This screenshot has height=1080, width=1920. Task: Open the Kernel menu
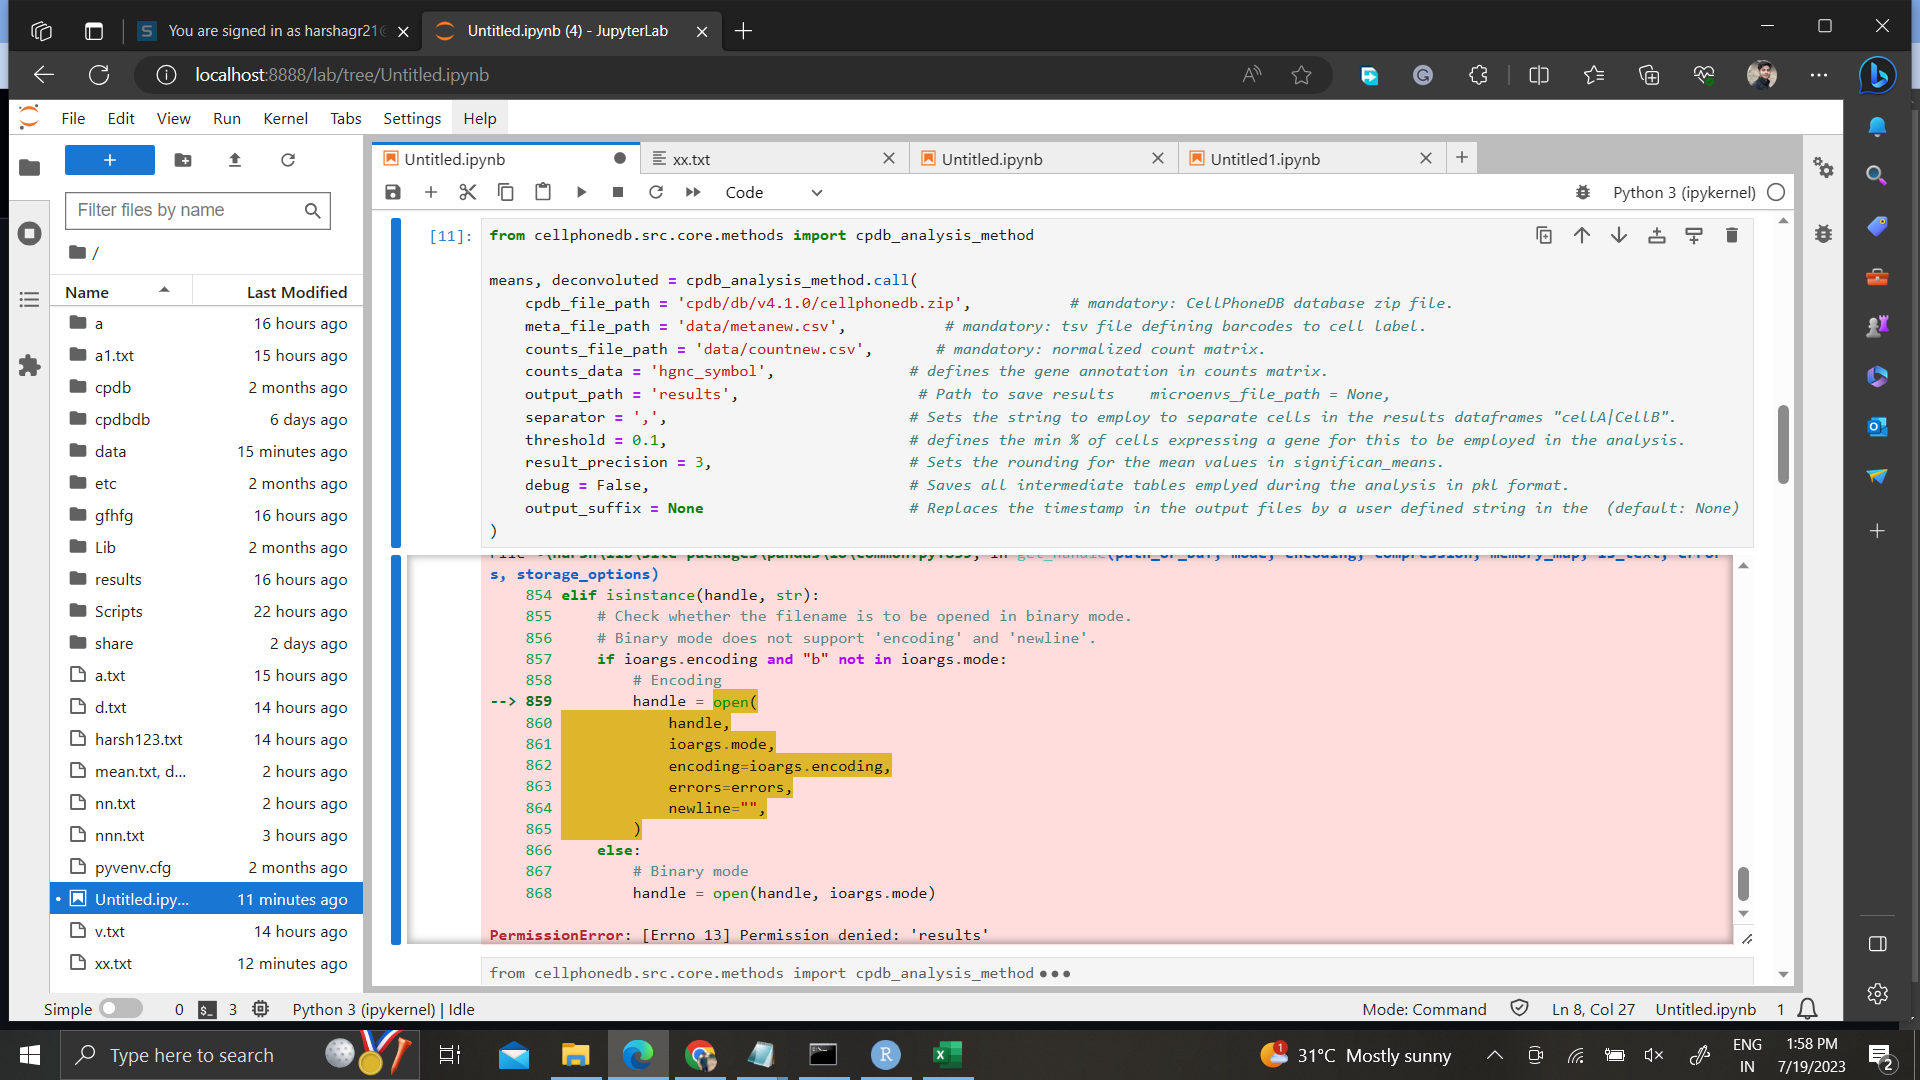click(285, 118)
